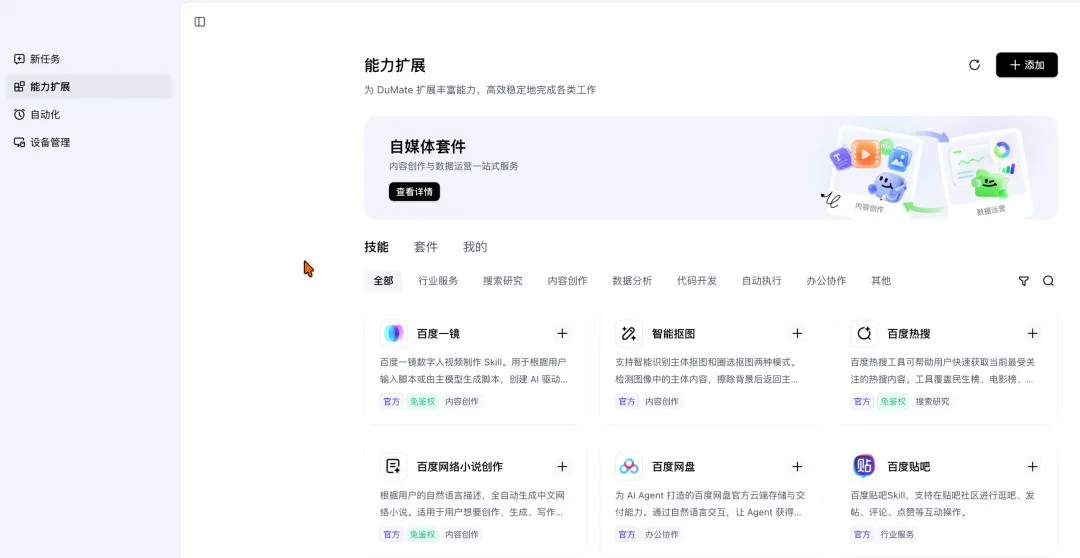Filter skills by 搜索研究

[x=503, y=280]
